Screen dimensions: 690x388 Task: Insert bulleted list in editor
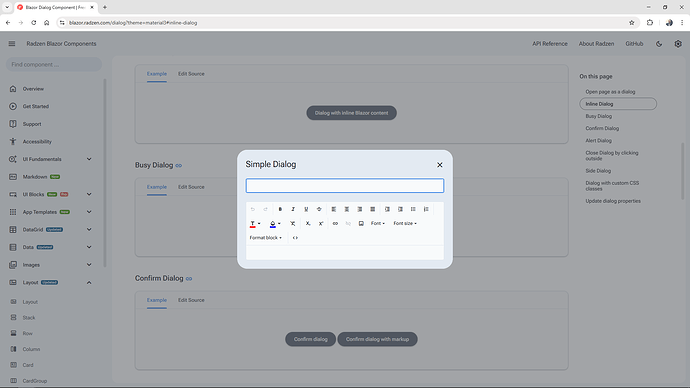pos(413,209)
